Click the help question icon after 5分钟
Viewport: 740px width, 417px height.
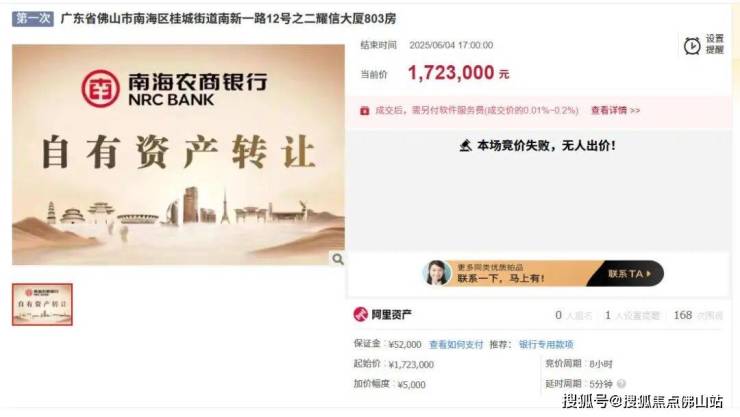click(622, 384)
